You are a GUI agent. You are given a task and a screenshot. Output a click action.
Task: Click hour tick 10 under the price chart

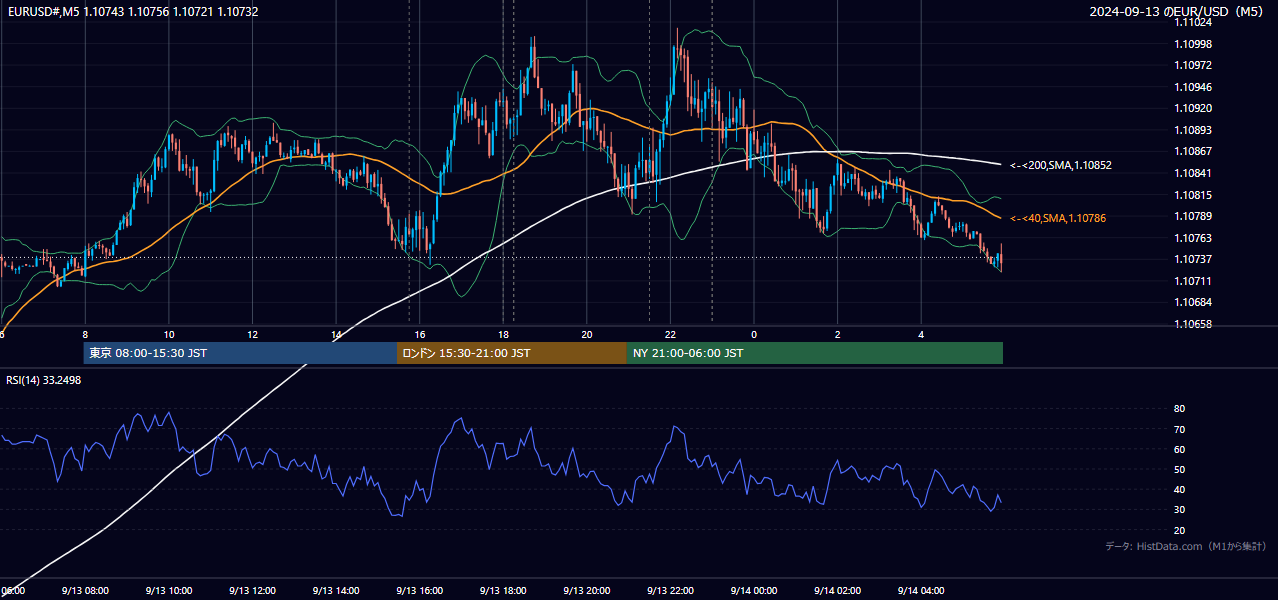coord(169,334)
